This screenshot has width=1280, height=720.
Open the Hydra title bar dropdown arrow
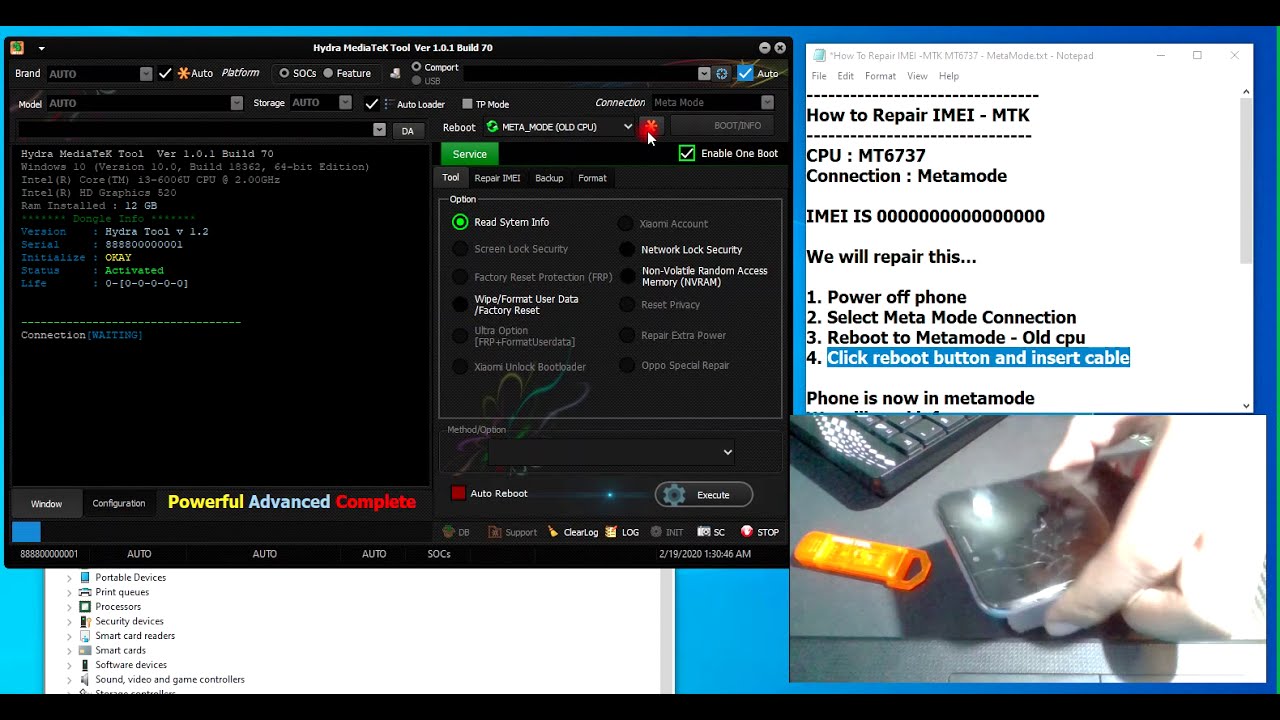41,48
